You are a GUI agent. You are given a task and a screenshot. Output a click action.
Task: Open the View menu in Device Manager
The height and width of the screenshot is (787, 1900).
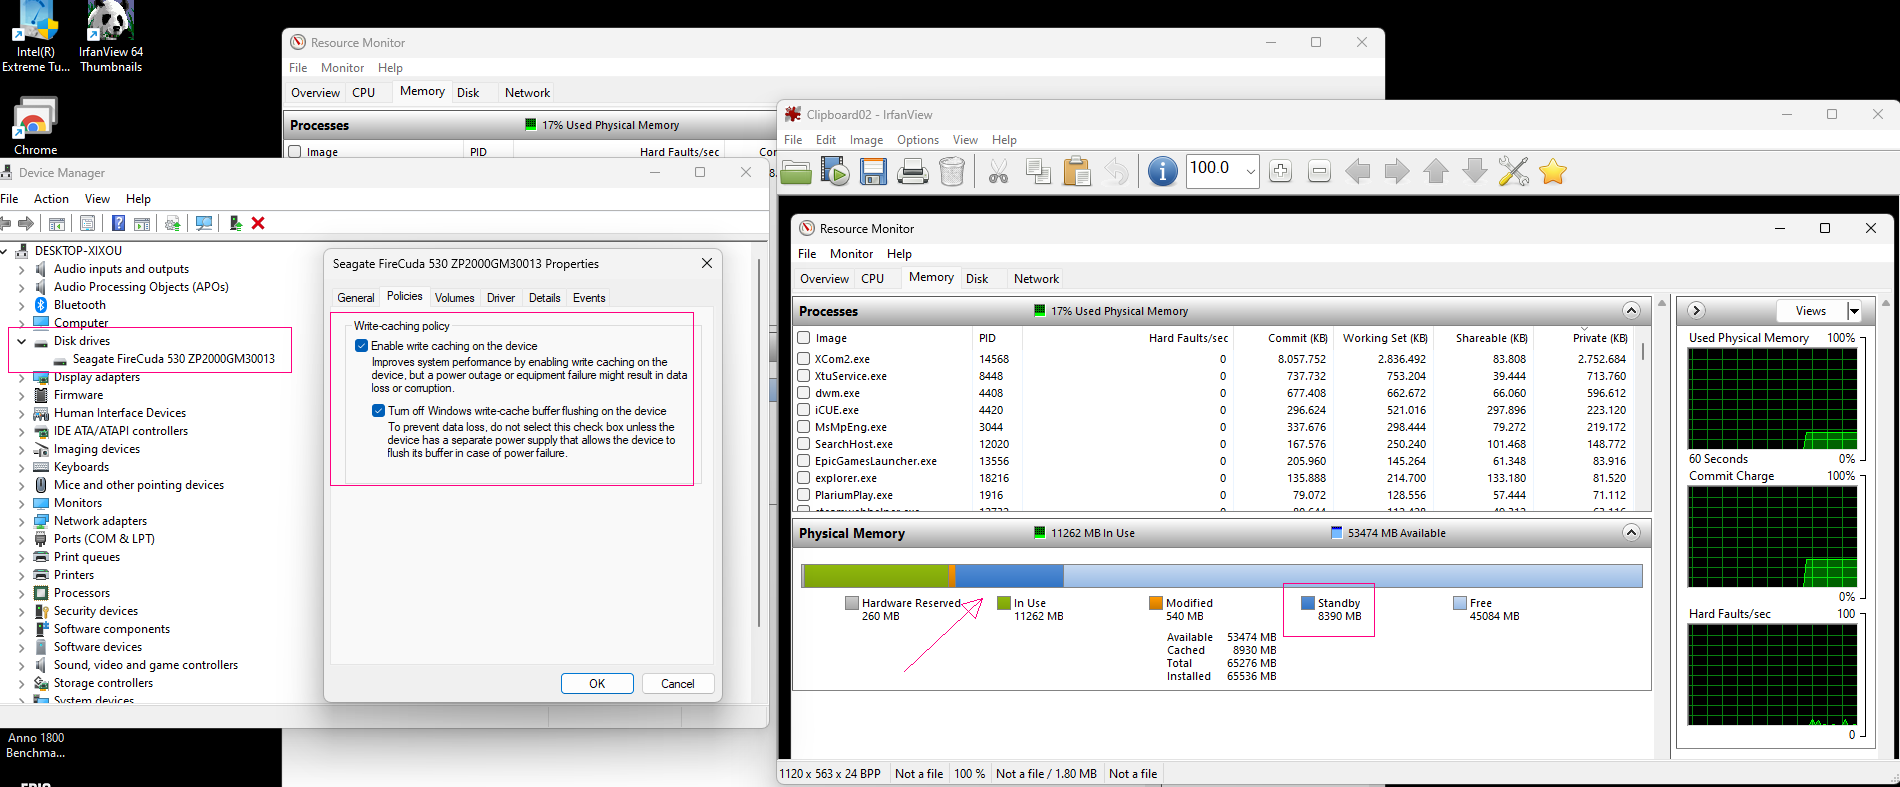pos(97,199)
